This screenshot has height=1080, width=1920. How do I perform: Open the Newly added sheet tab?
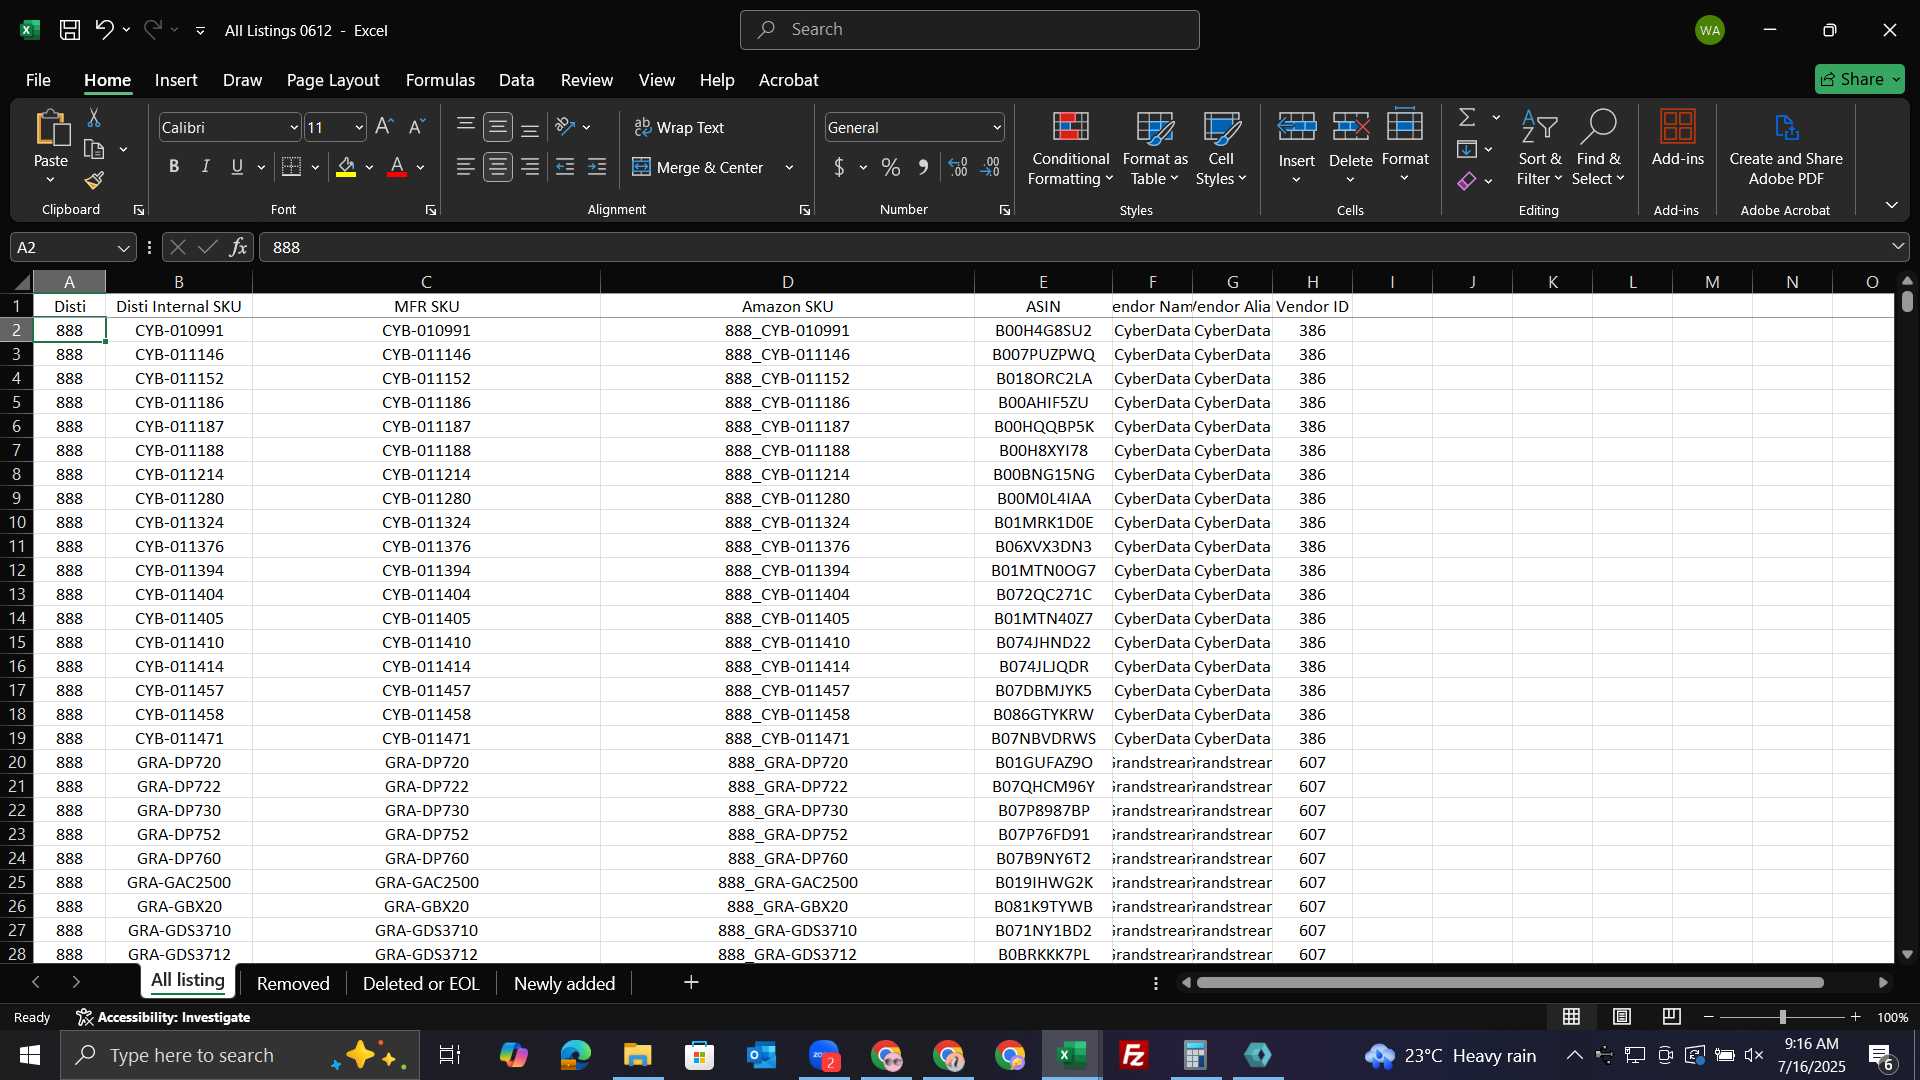pos(564,983)
